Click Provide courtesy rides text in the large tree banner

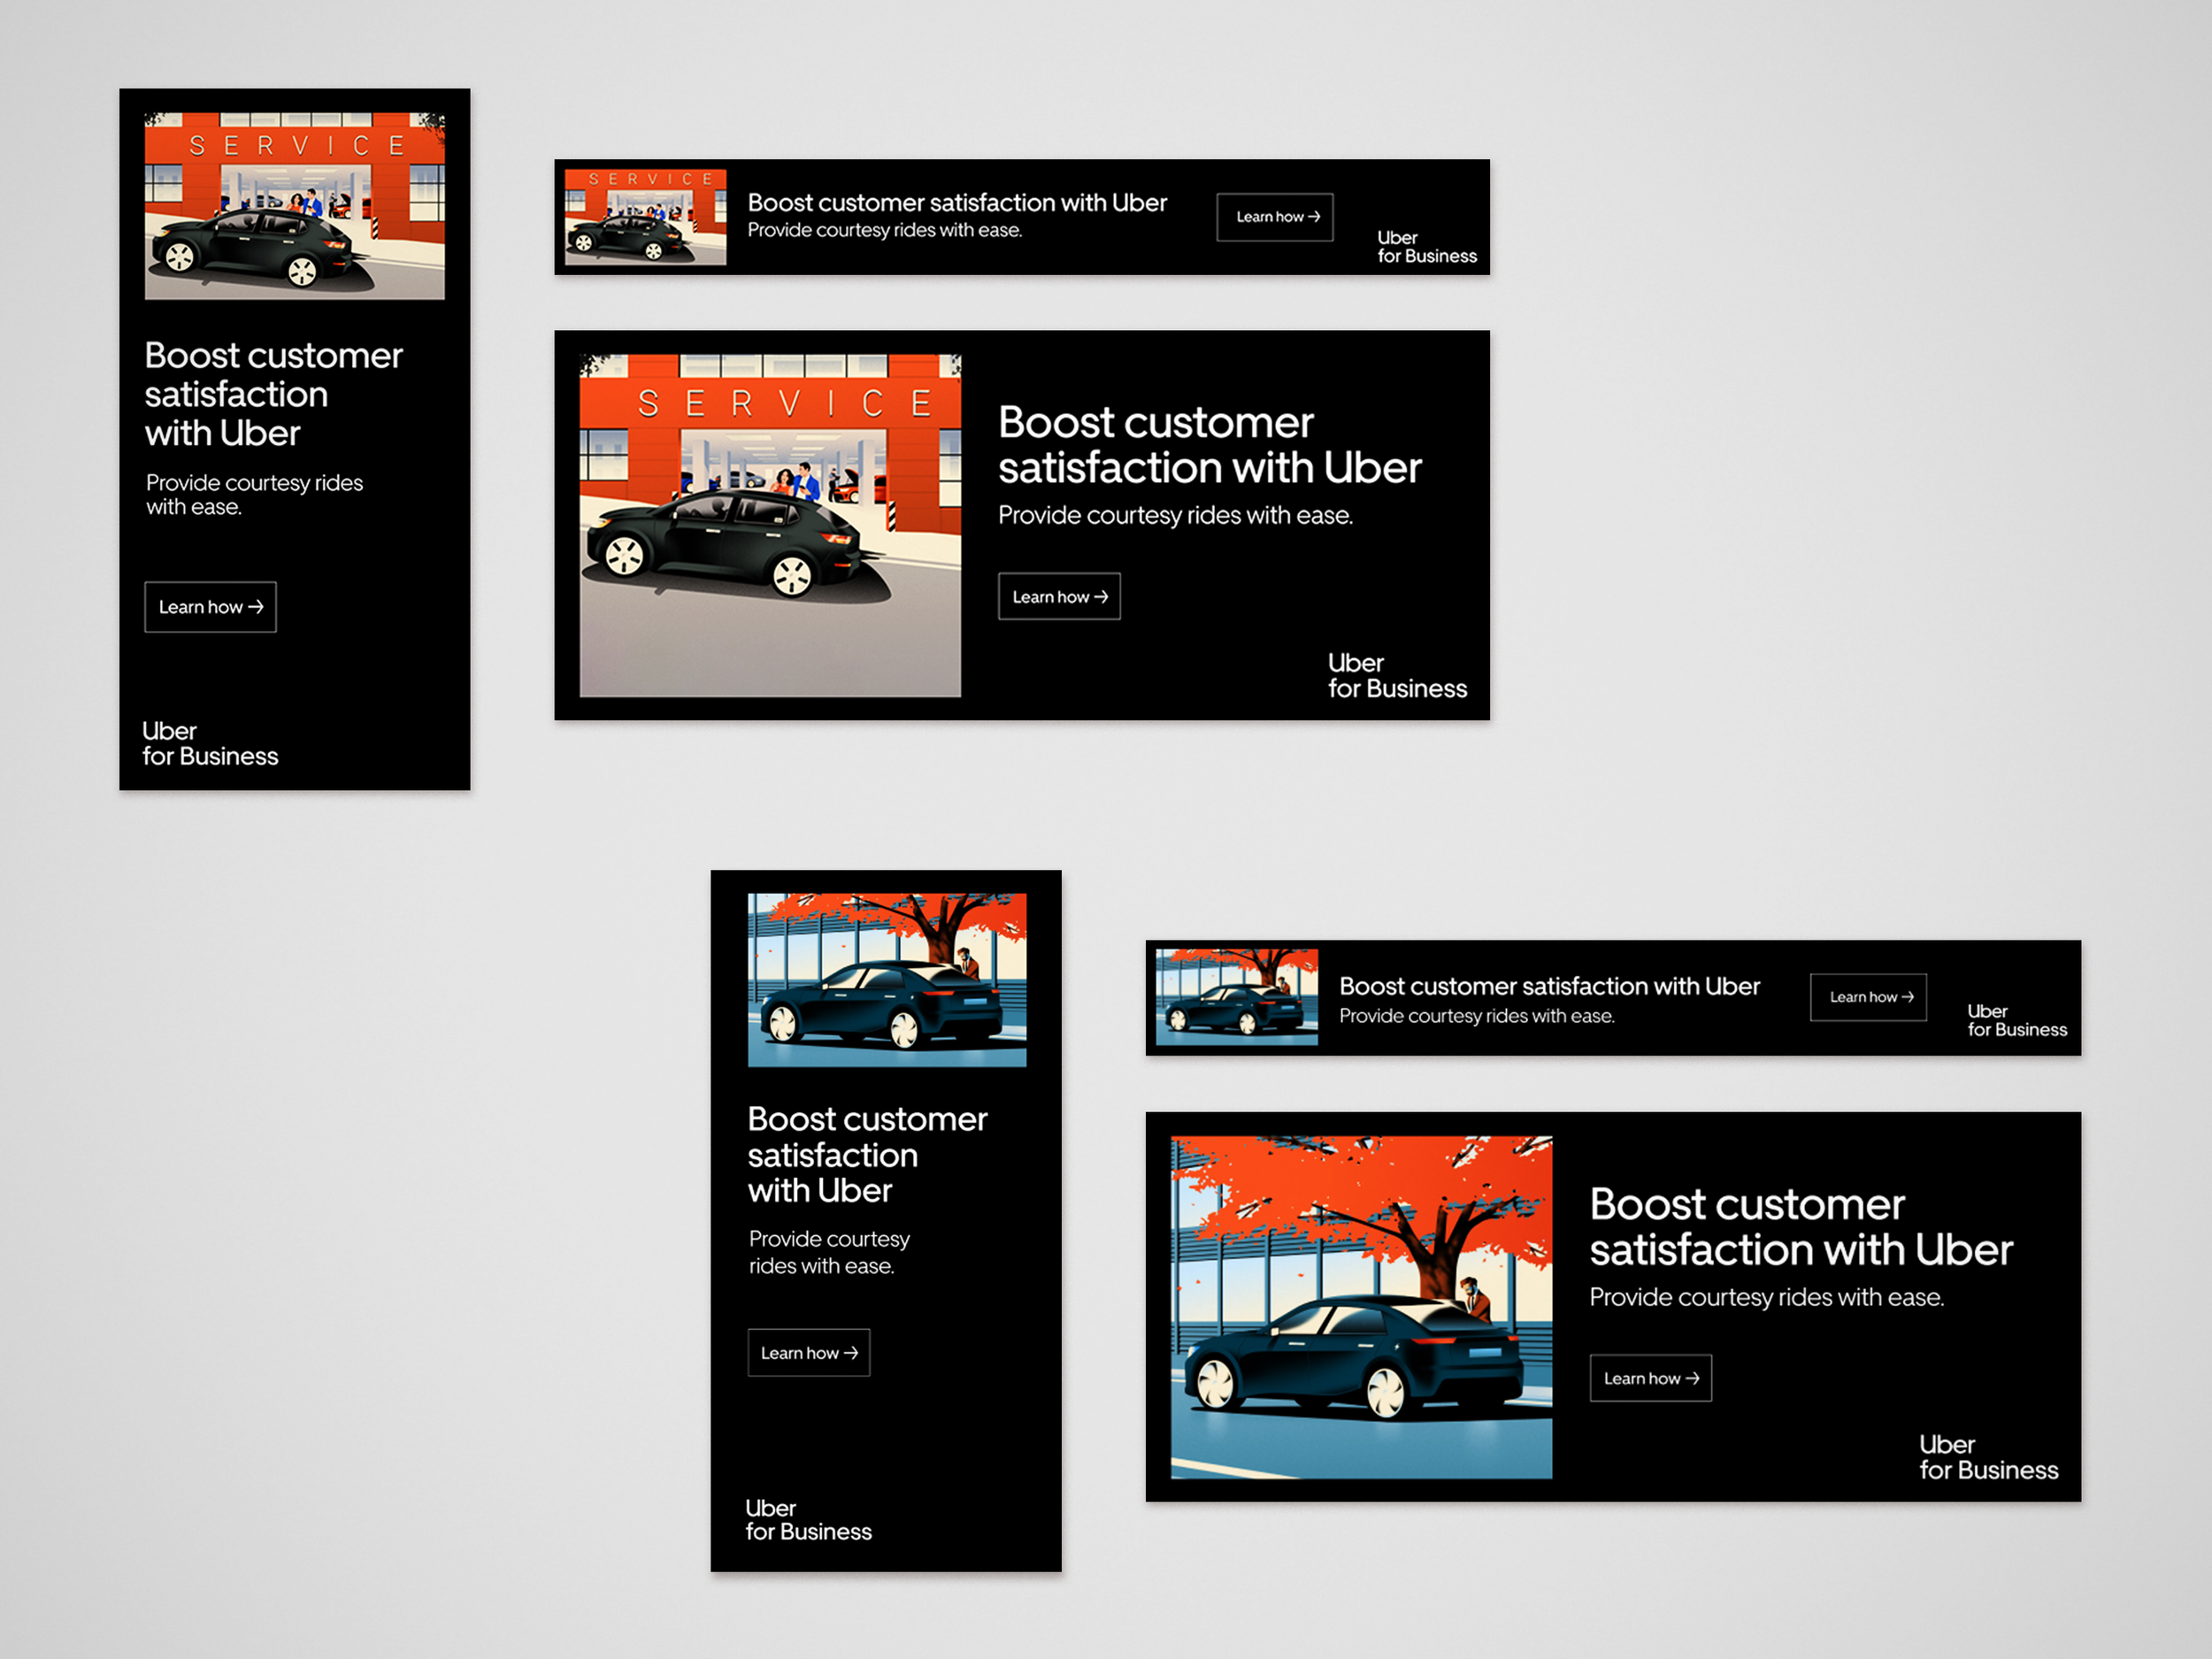click(1766, 1298)
